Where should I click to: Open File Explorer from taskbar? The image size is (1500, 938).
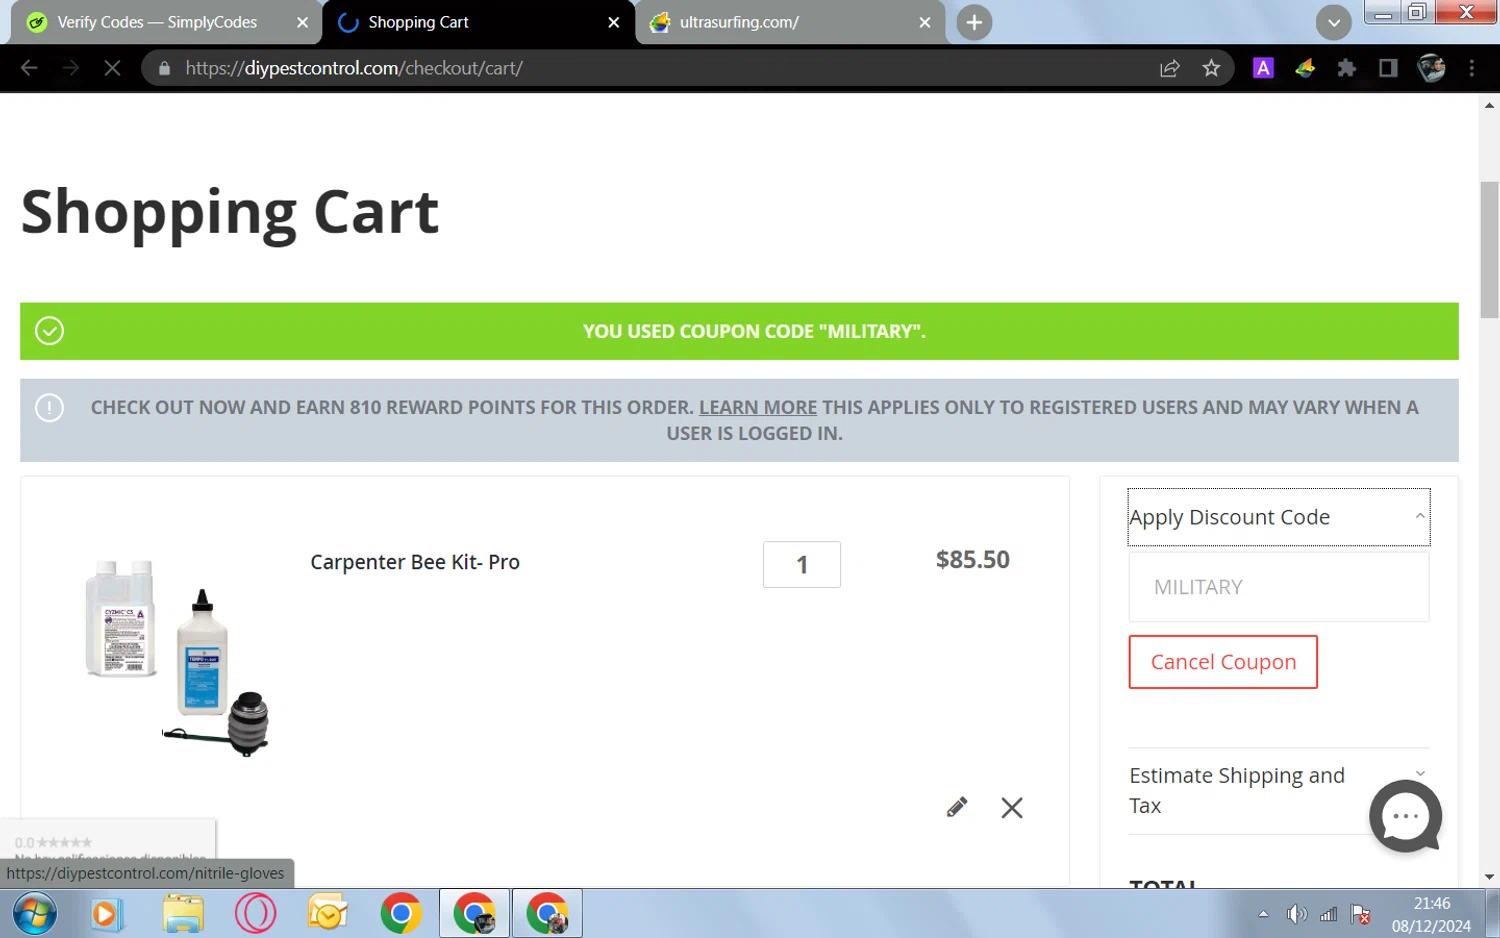click(x=183, y=914)
